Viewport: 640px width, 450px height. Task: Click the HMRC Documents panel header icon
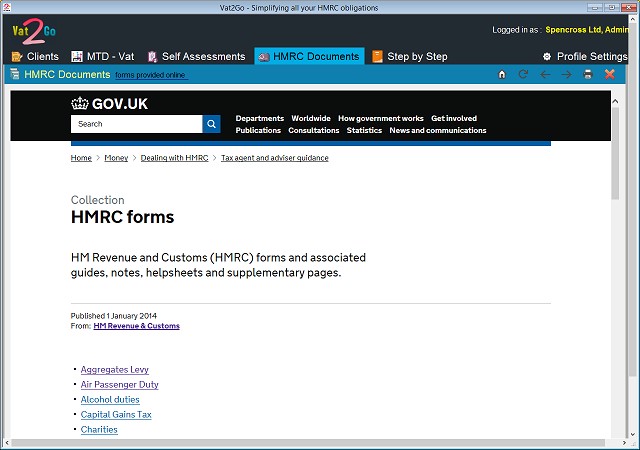[15, 74]
